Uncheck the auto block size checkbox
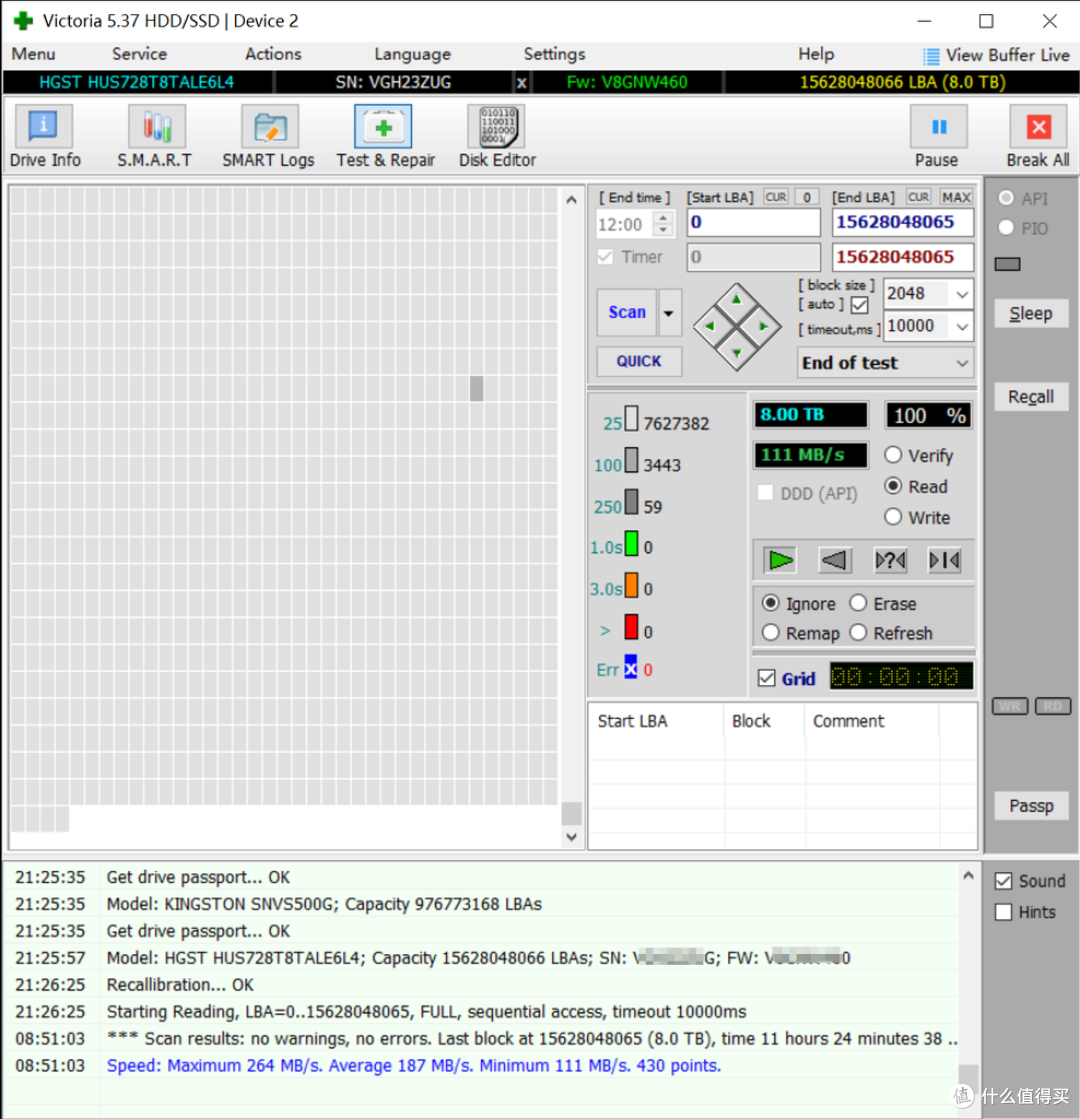 (860, 305)
